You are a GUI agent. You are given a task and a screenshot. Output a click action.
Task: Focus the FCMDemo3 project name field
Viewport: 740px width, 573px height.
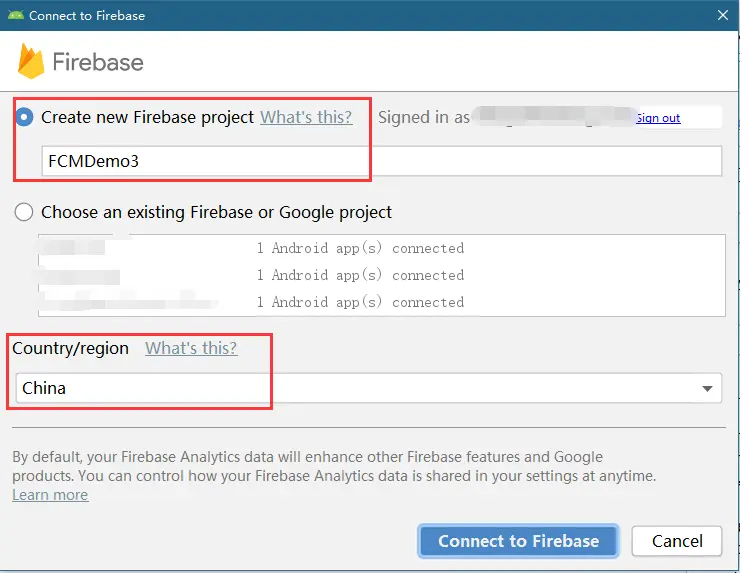point(380,161)
